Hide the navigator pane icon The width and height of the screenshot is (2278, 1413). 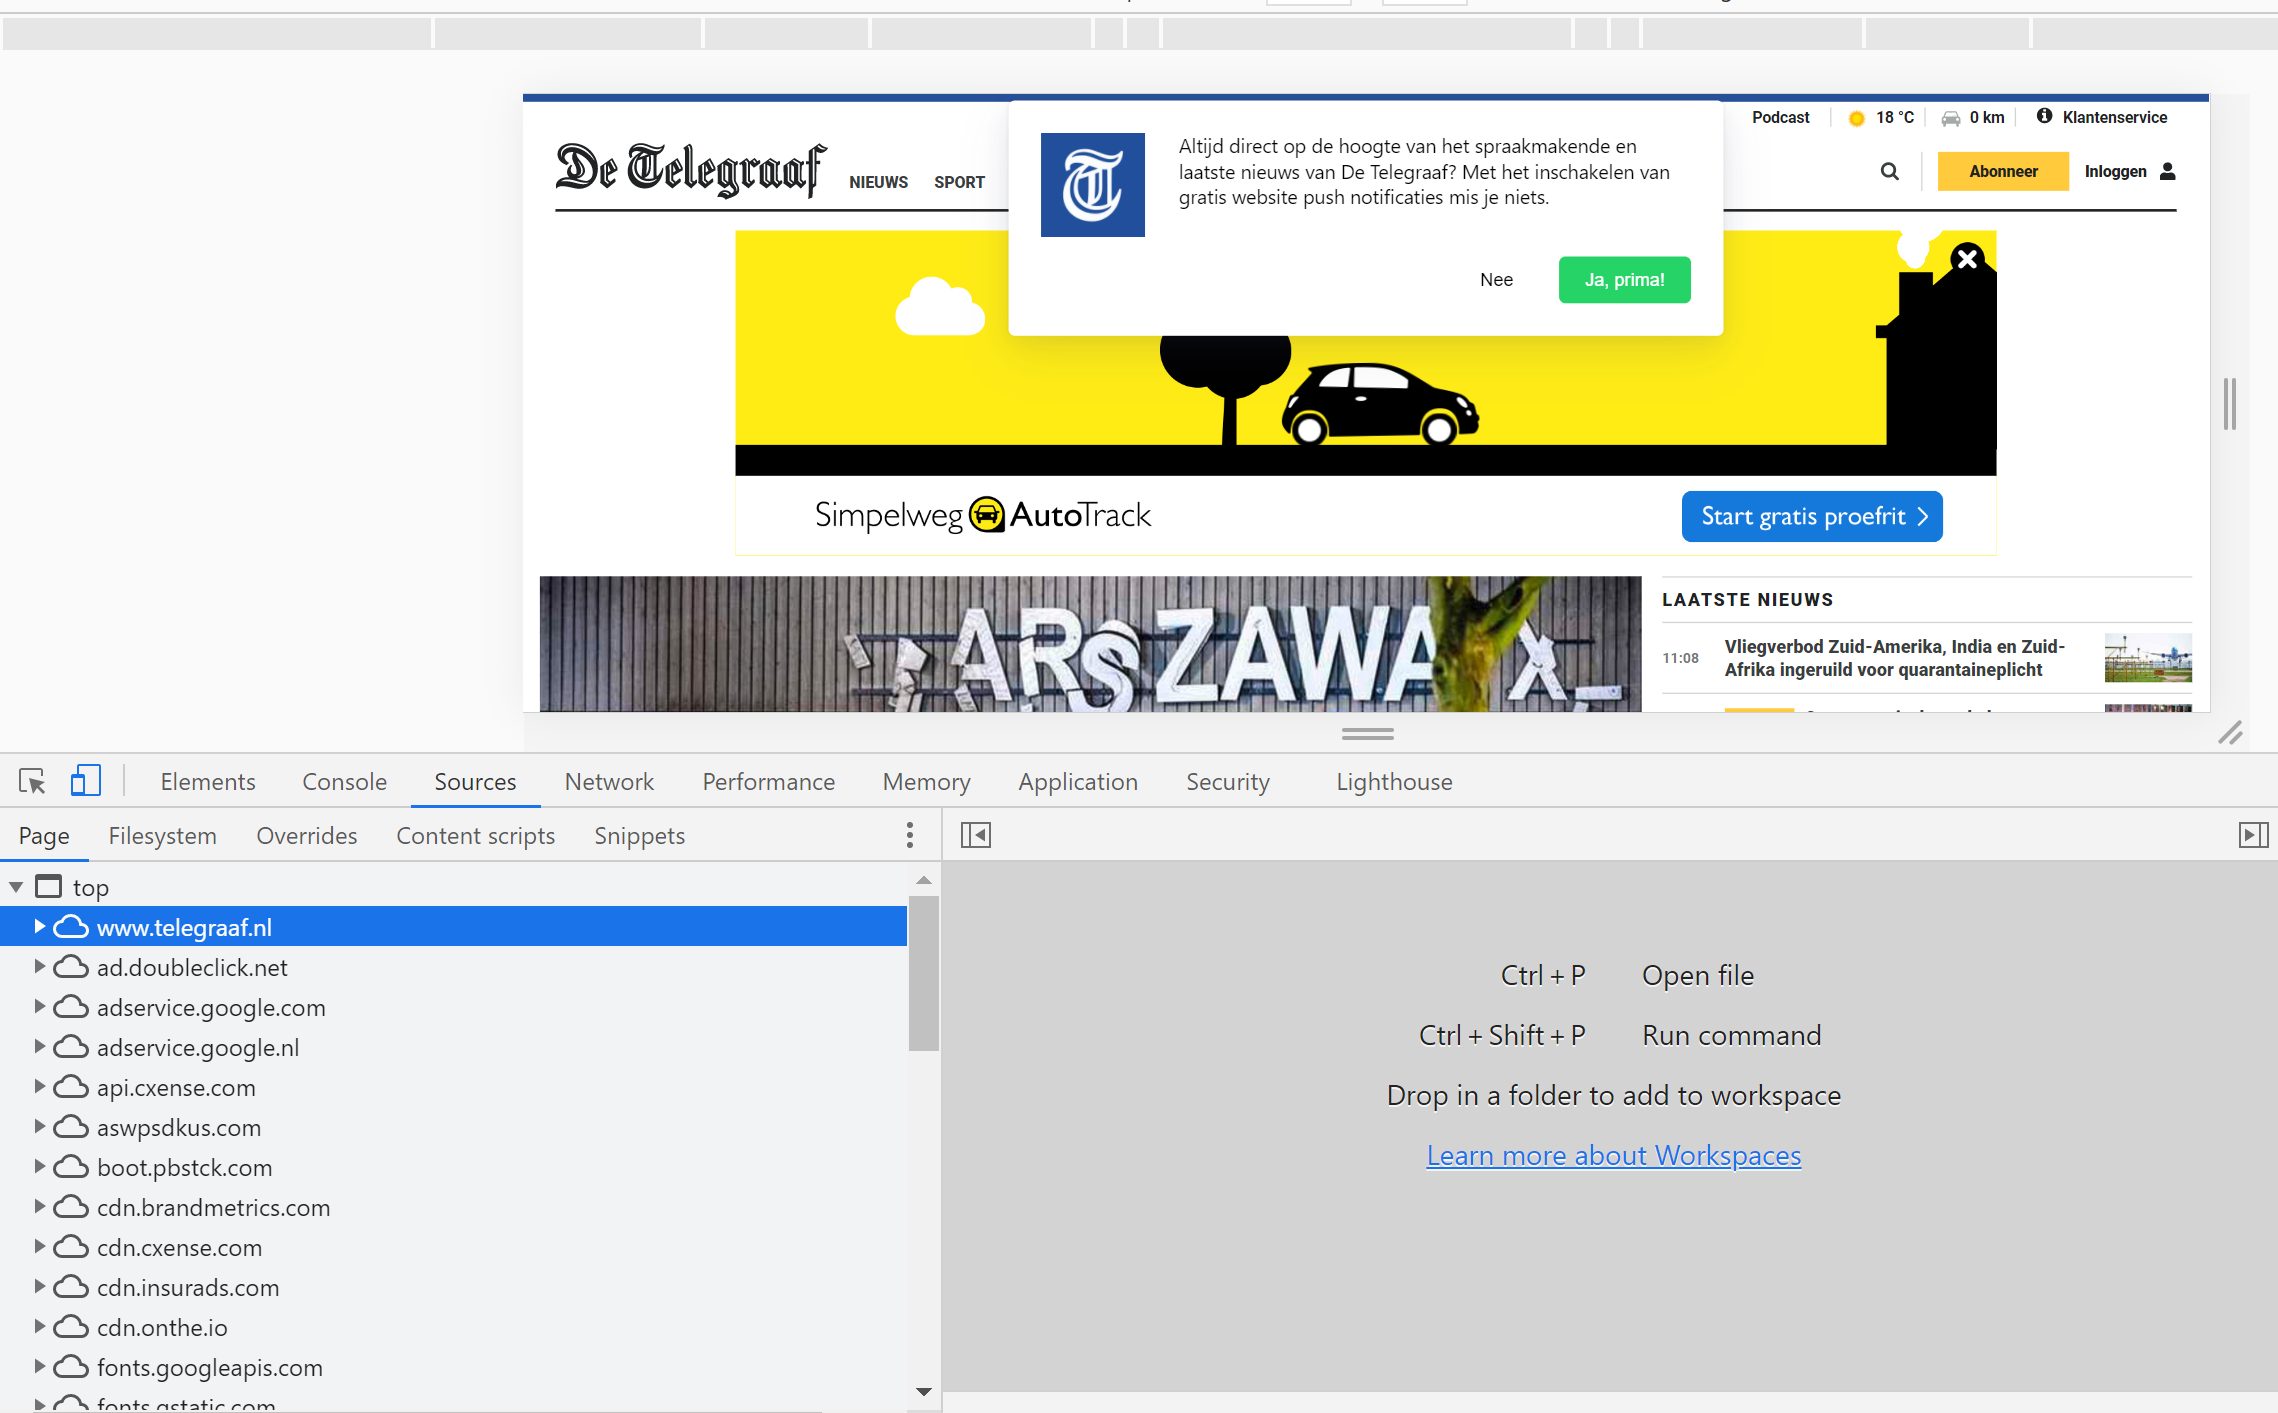pyautogui.click(x=975, y=835)
